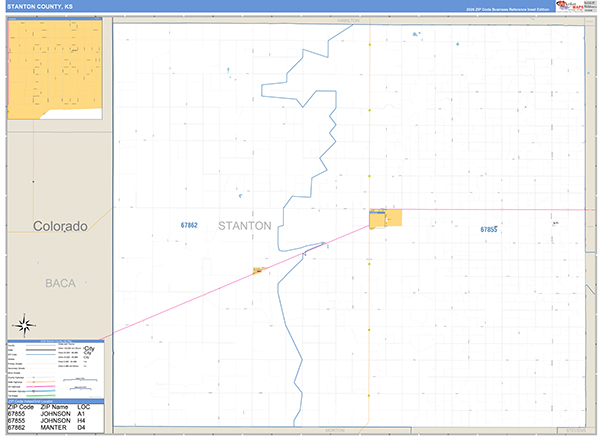Click the compass rose icon
The width and height of the screenshot is (600, 436).
coord(24,325)
